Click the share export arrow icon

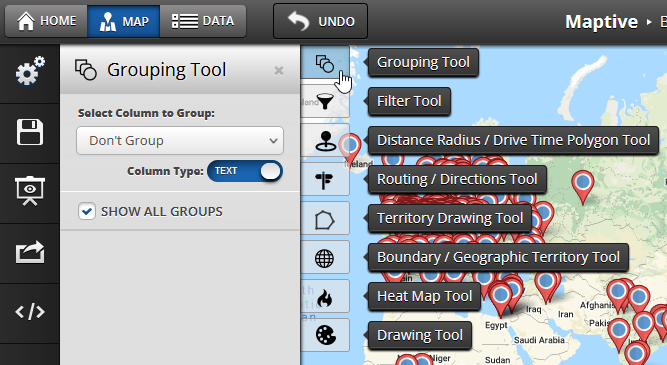30,252
